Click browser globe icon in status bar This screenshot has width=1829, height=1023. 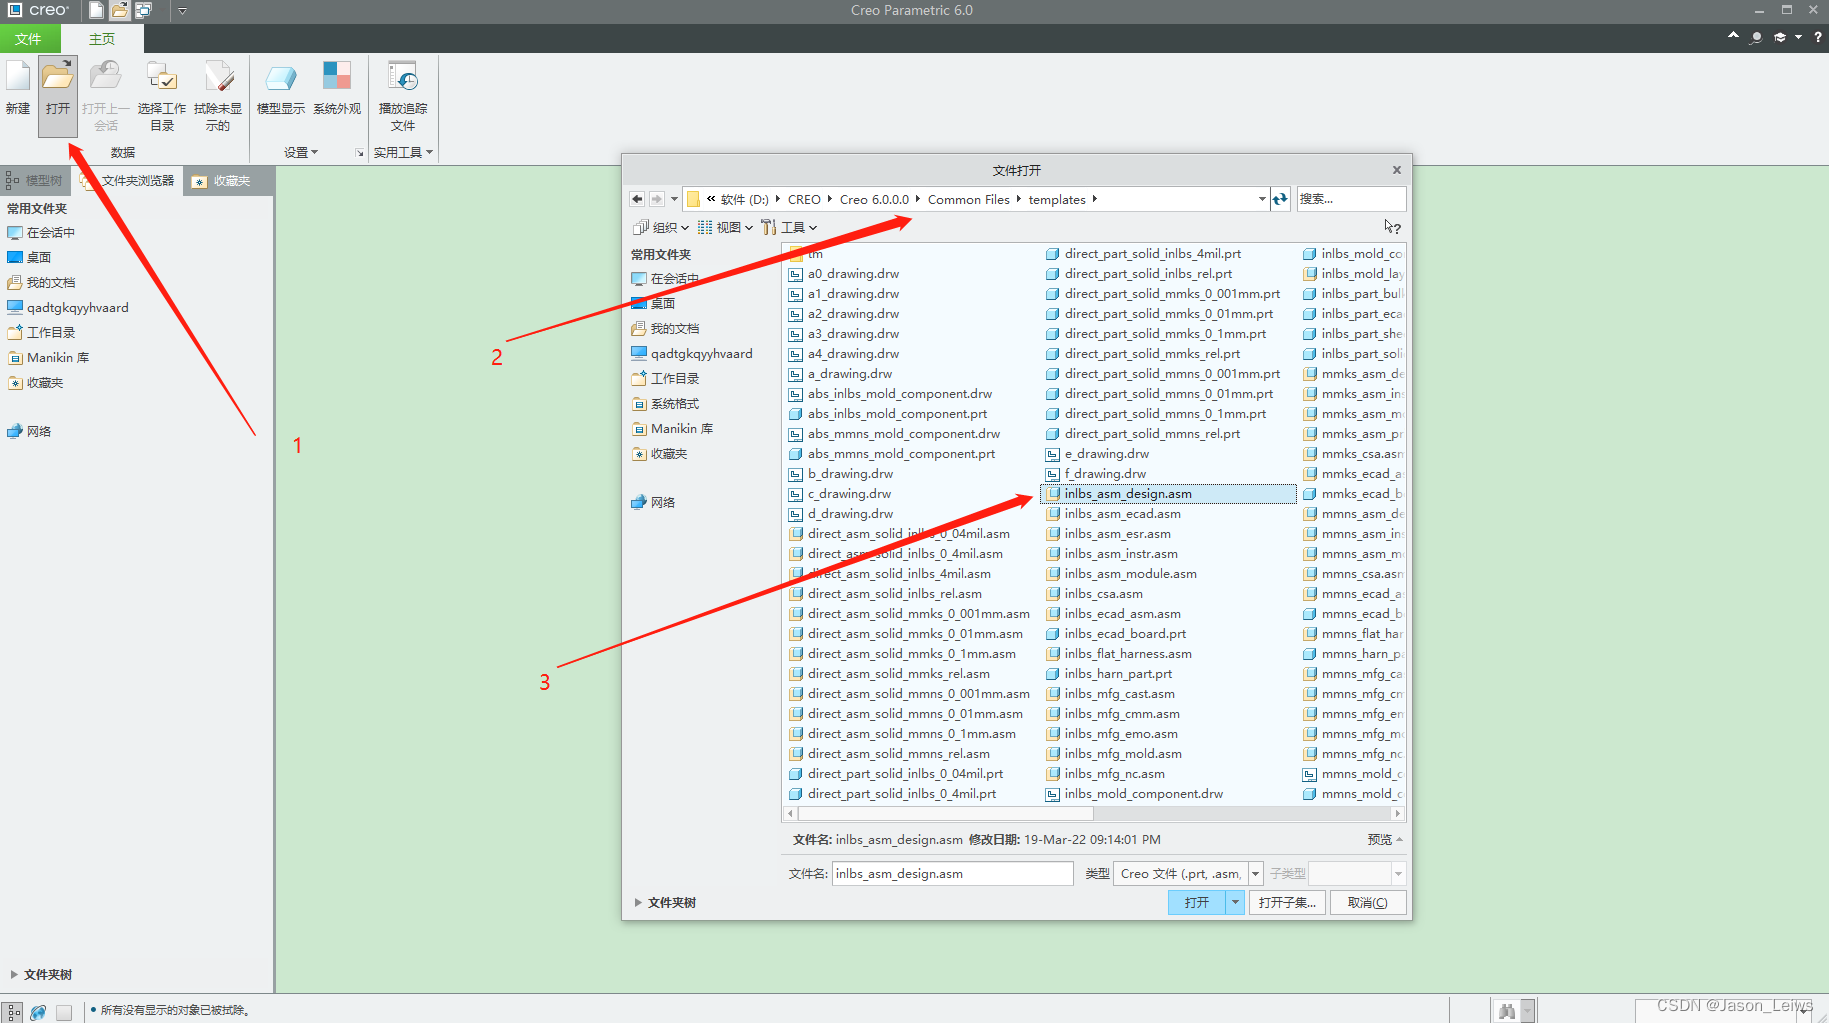38,1012
